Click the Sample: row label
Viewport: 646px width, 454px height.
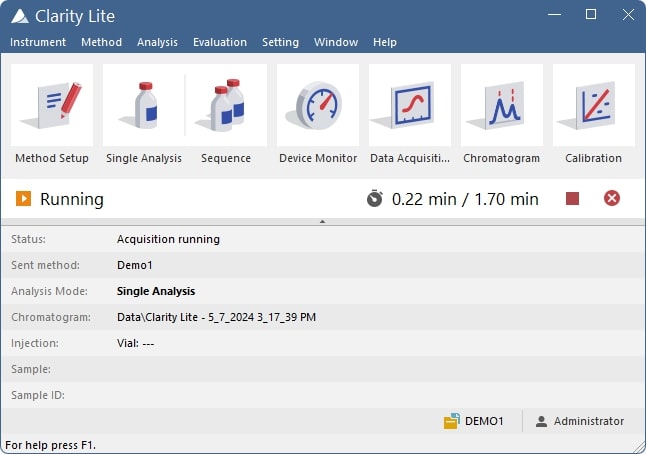(x=31, y=369)
